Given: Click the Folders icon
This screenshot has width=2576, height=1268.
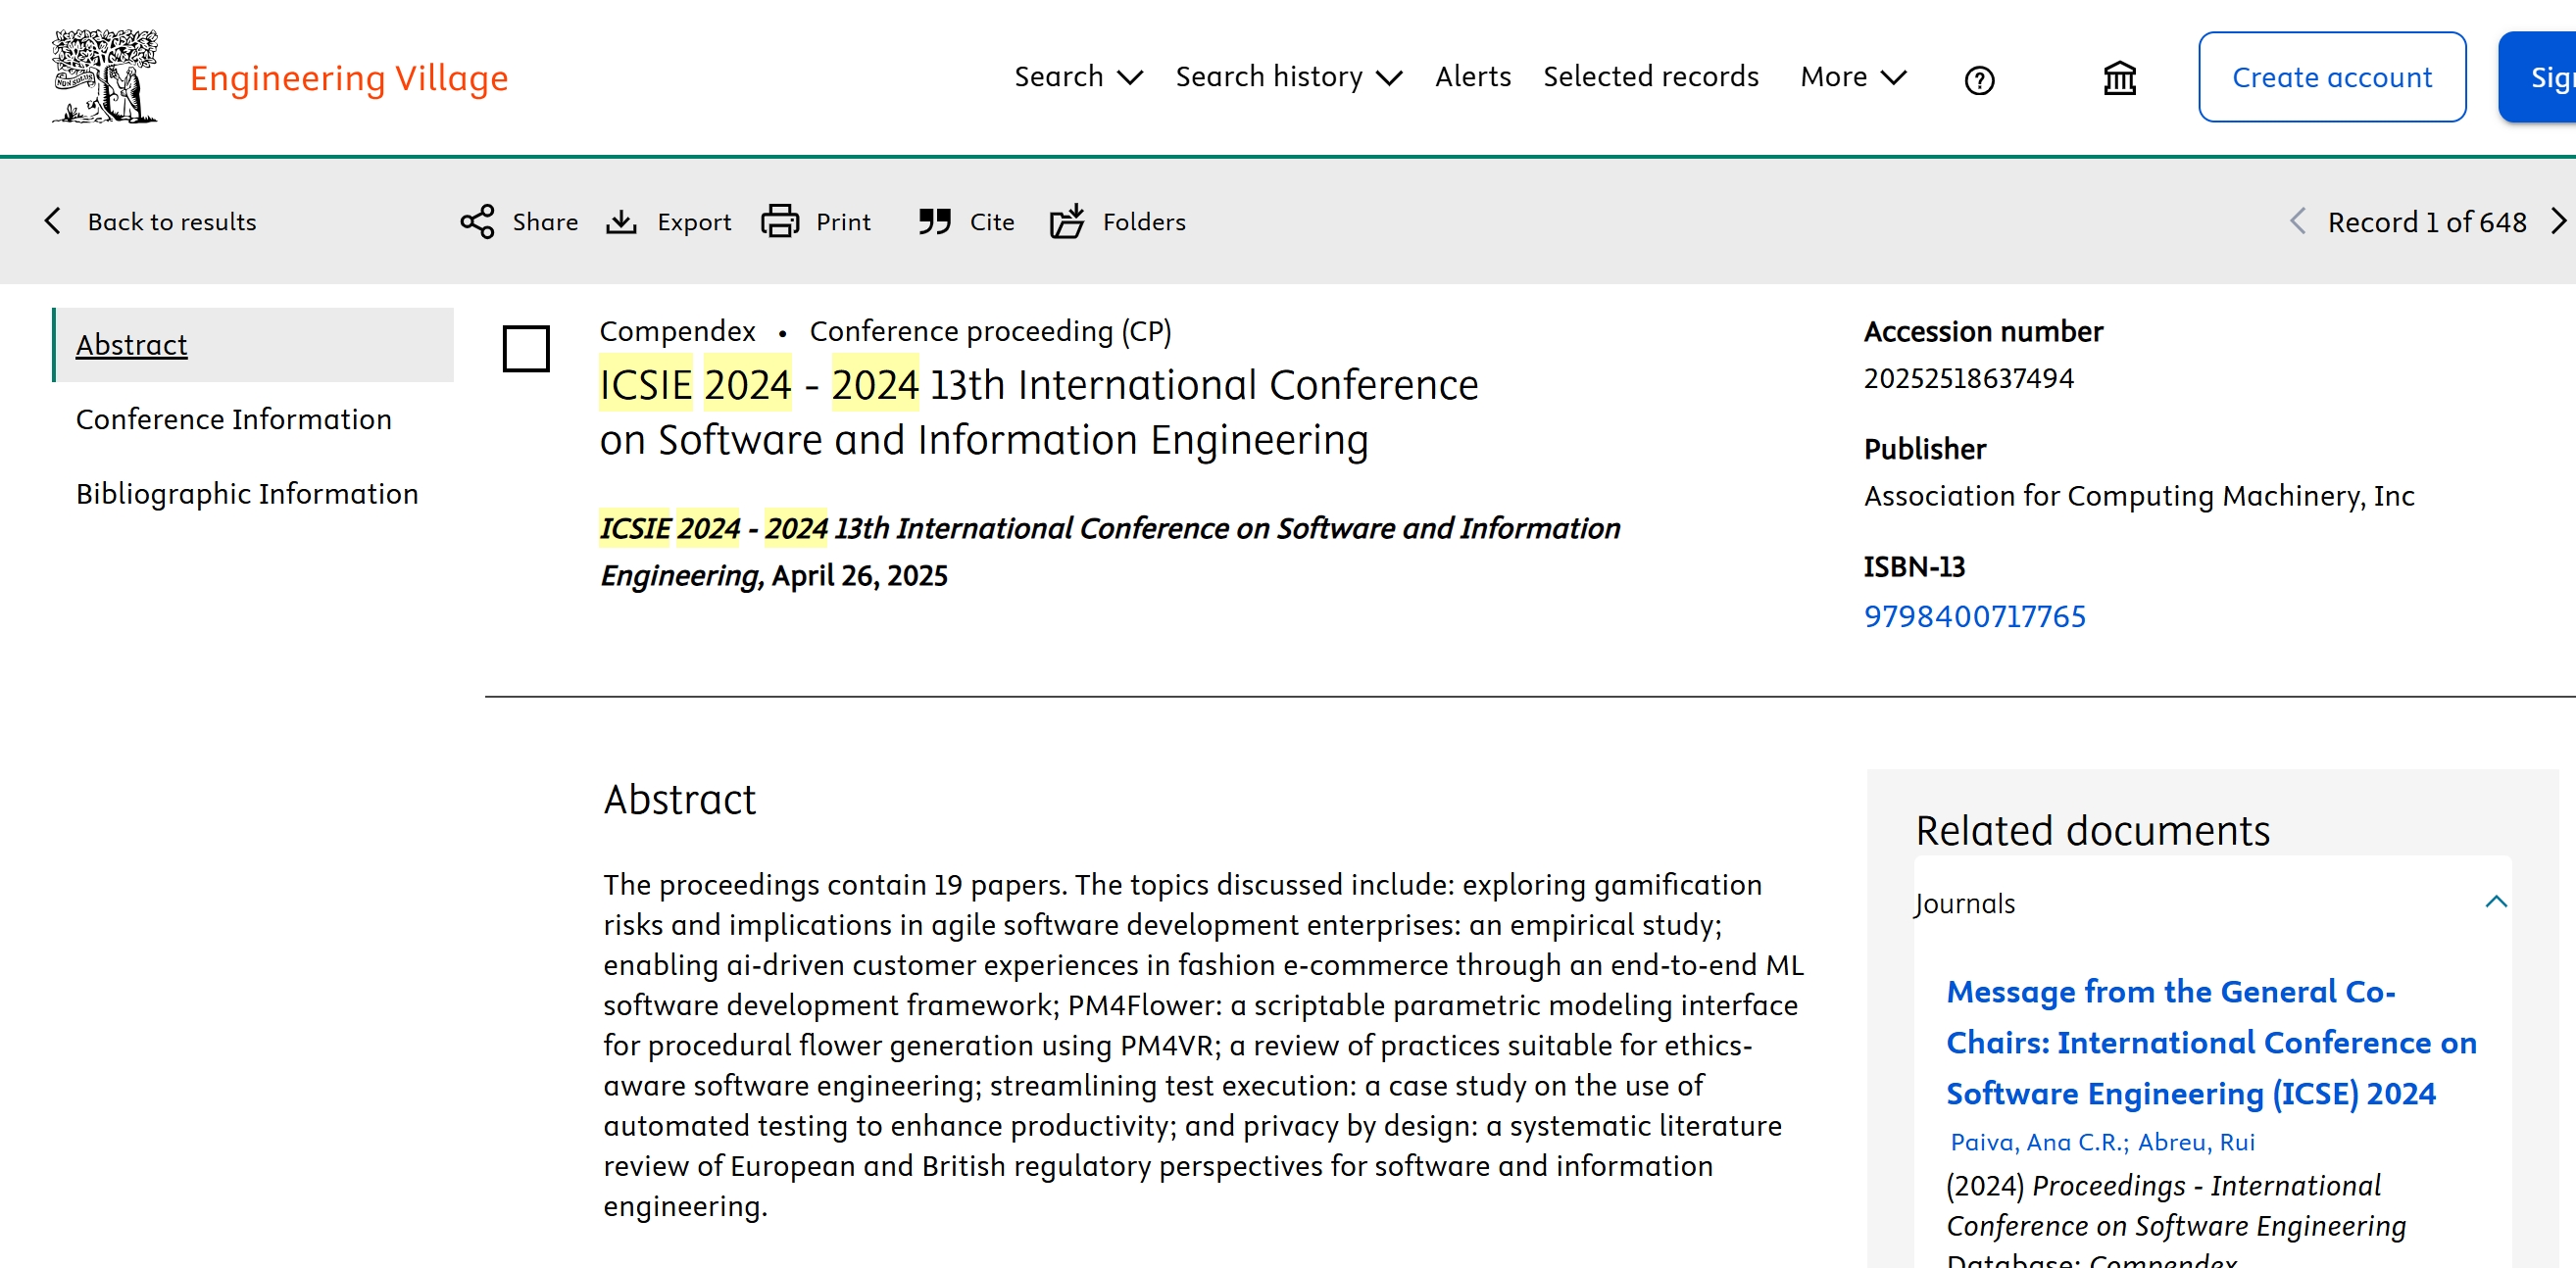Looking at the screenshot, I should tap(1067, 221).
